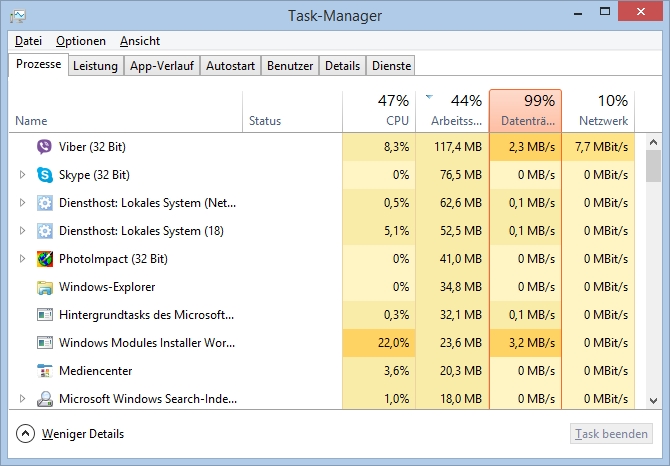Click the 3,2 MB/s disk value

pos(532,343)
